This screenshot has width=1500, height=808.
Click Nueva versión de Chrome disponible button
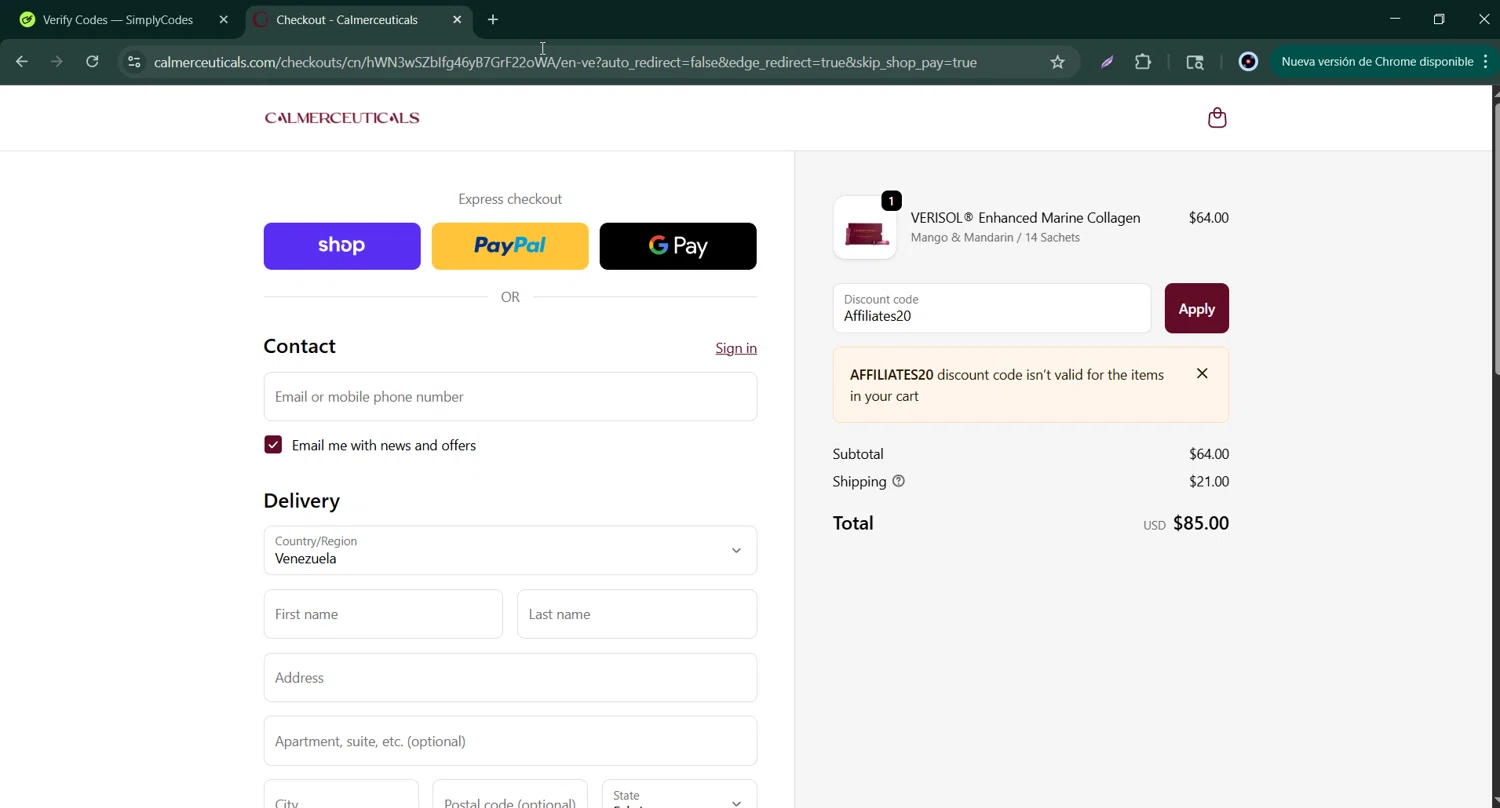[1377, 62]
